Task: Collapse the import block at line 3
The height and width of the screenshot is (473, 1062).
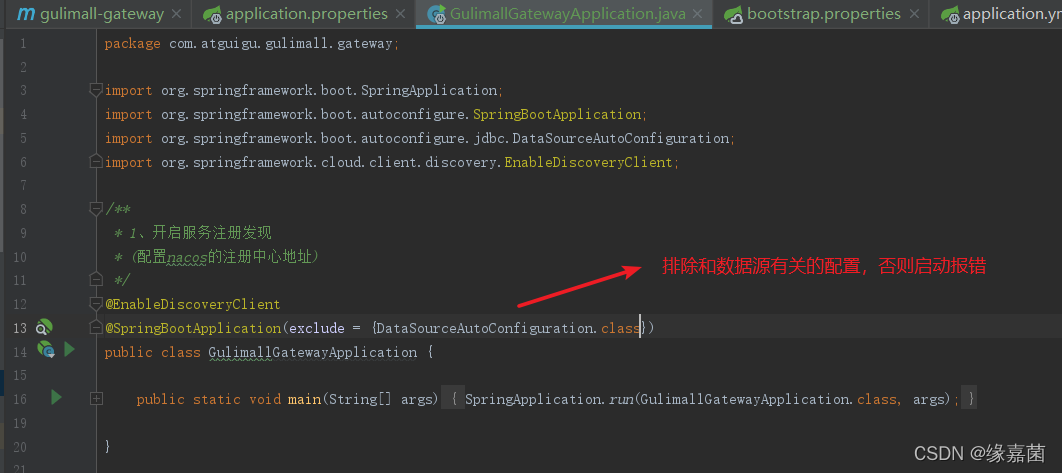Action: click(x=96, y=90)
